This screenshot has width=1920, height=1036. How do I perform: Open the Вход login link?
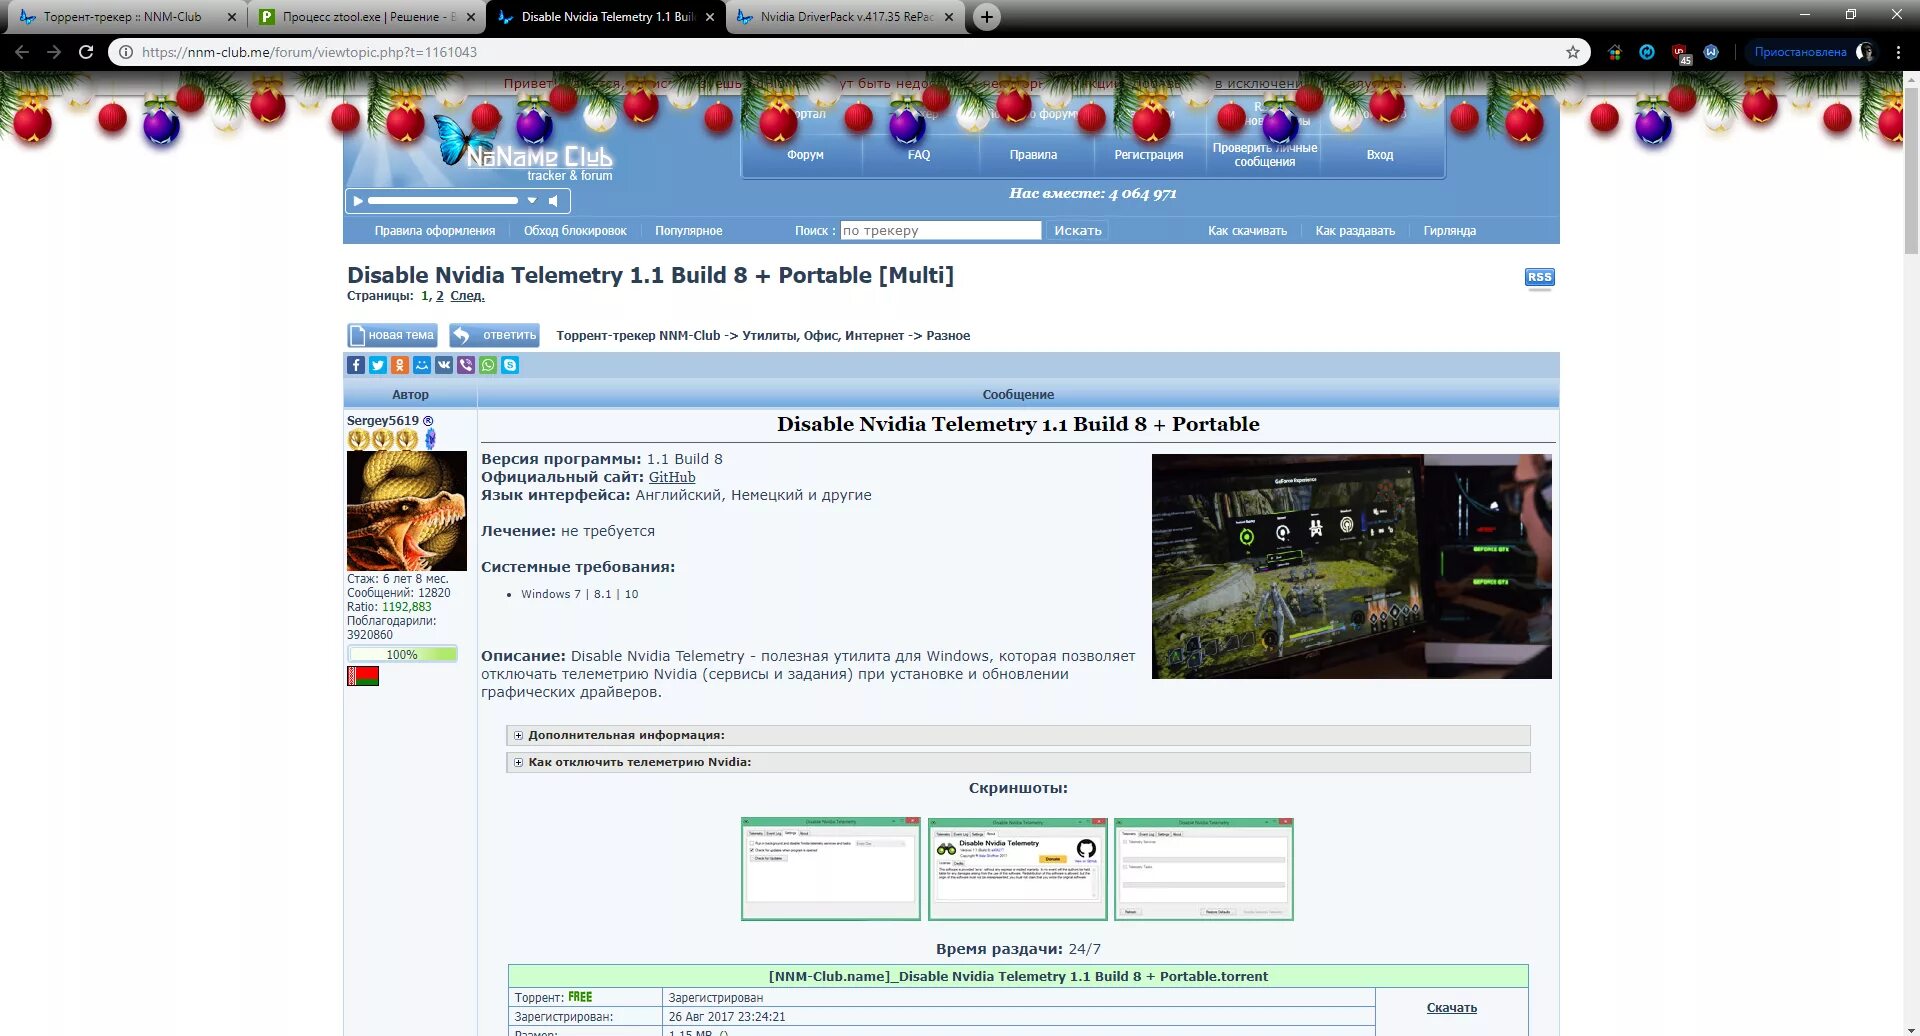coord(1380,155)
